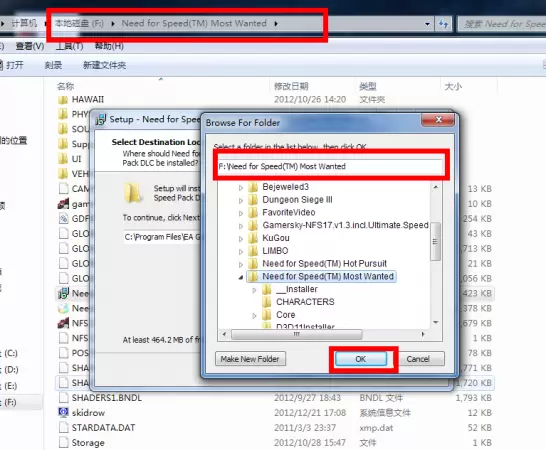Open the 查看(V) menu
The height and width of the screenshot is (450, 546).
30,46
